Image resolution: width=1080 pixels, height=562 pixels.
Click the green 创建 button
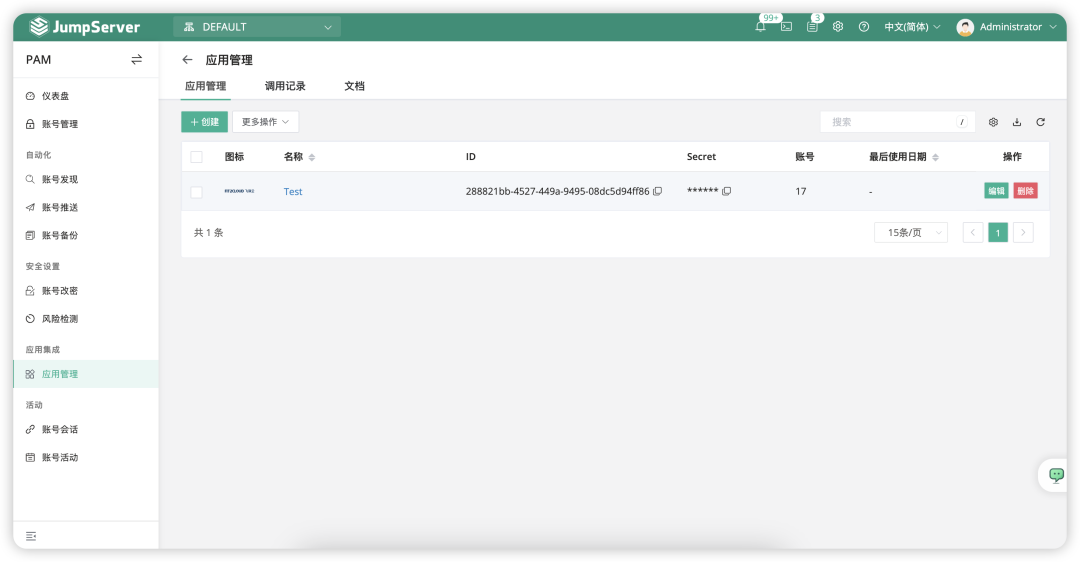[x=204, y=122]
